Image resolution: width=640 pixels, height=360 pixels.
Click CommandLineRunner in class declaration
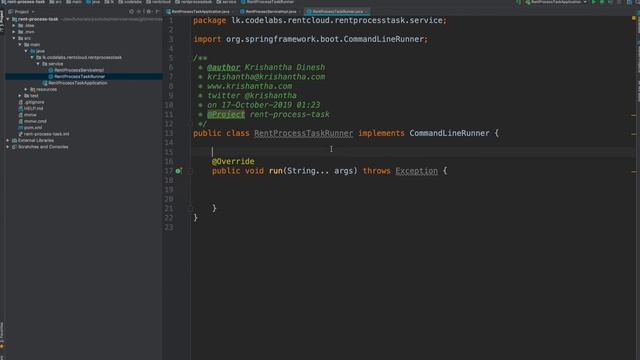click(449, 133)
